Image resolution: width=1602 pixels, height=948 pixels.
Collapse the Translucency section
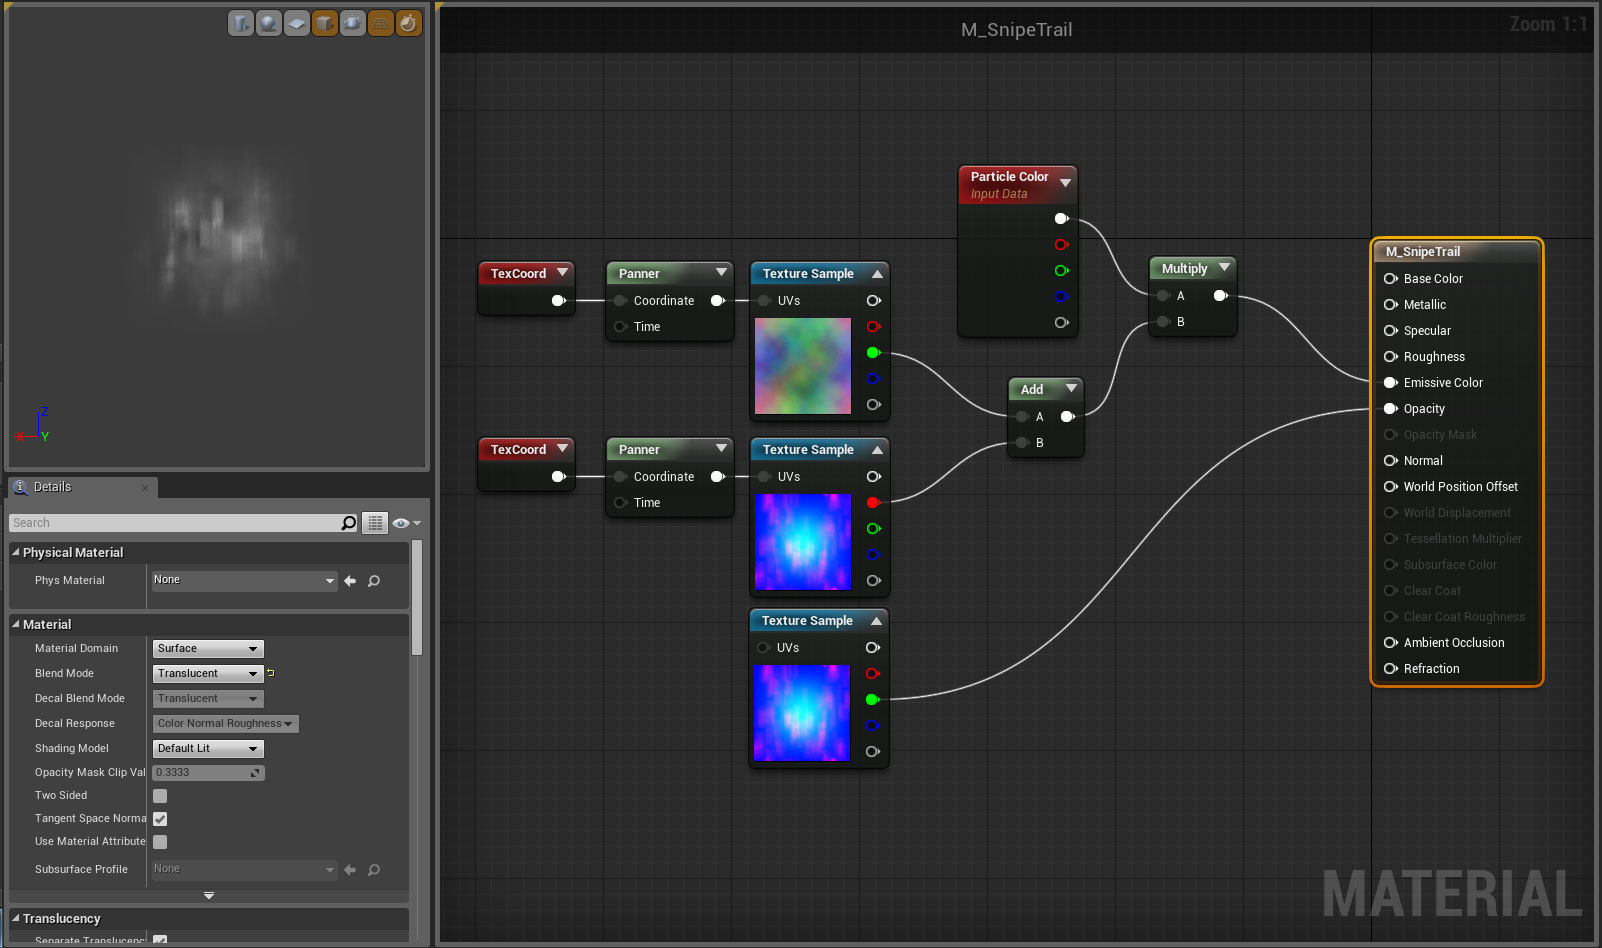(x=16, y=918)
